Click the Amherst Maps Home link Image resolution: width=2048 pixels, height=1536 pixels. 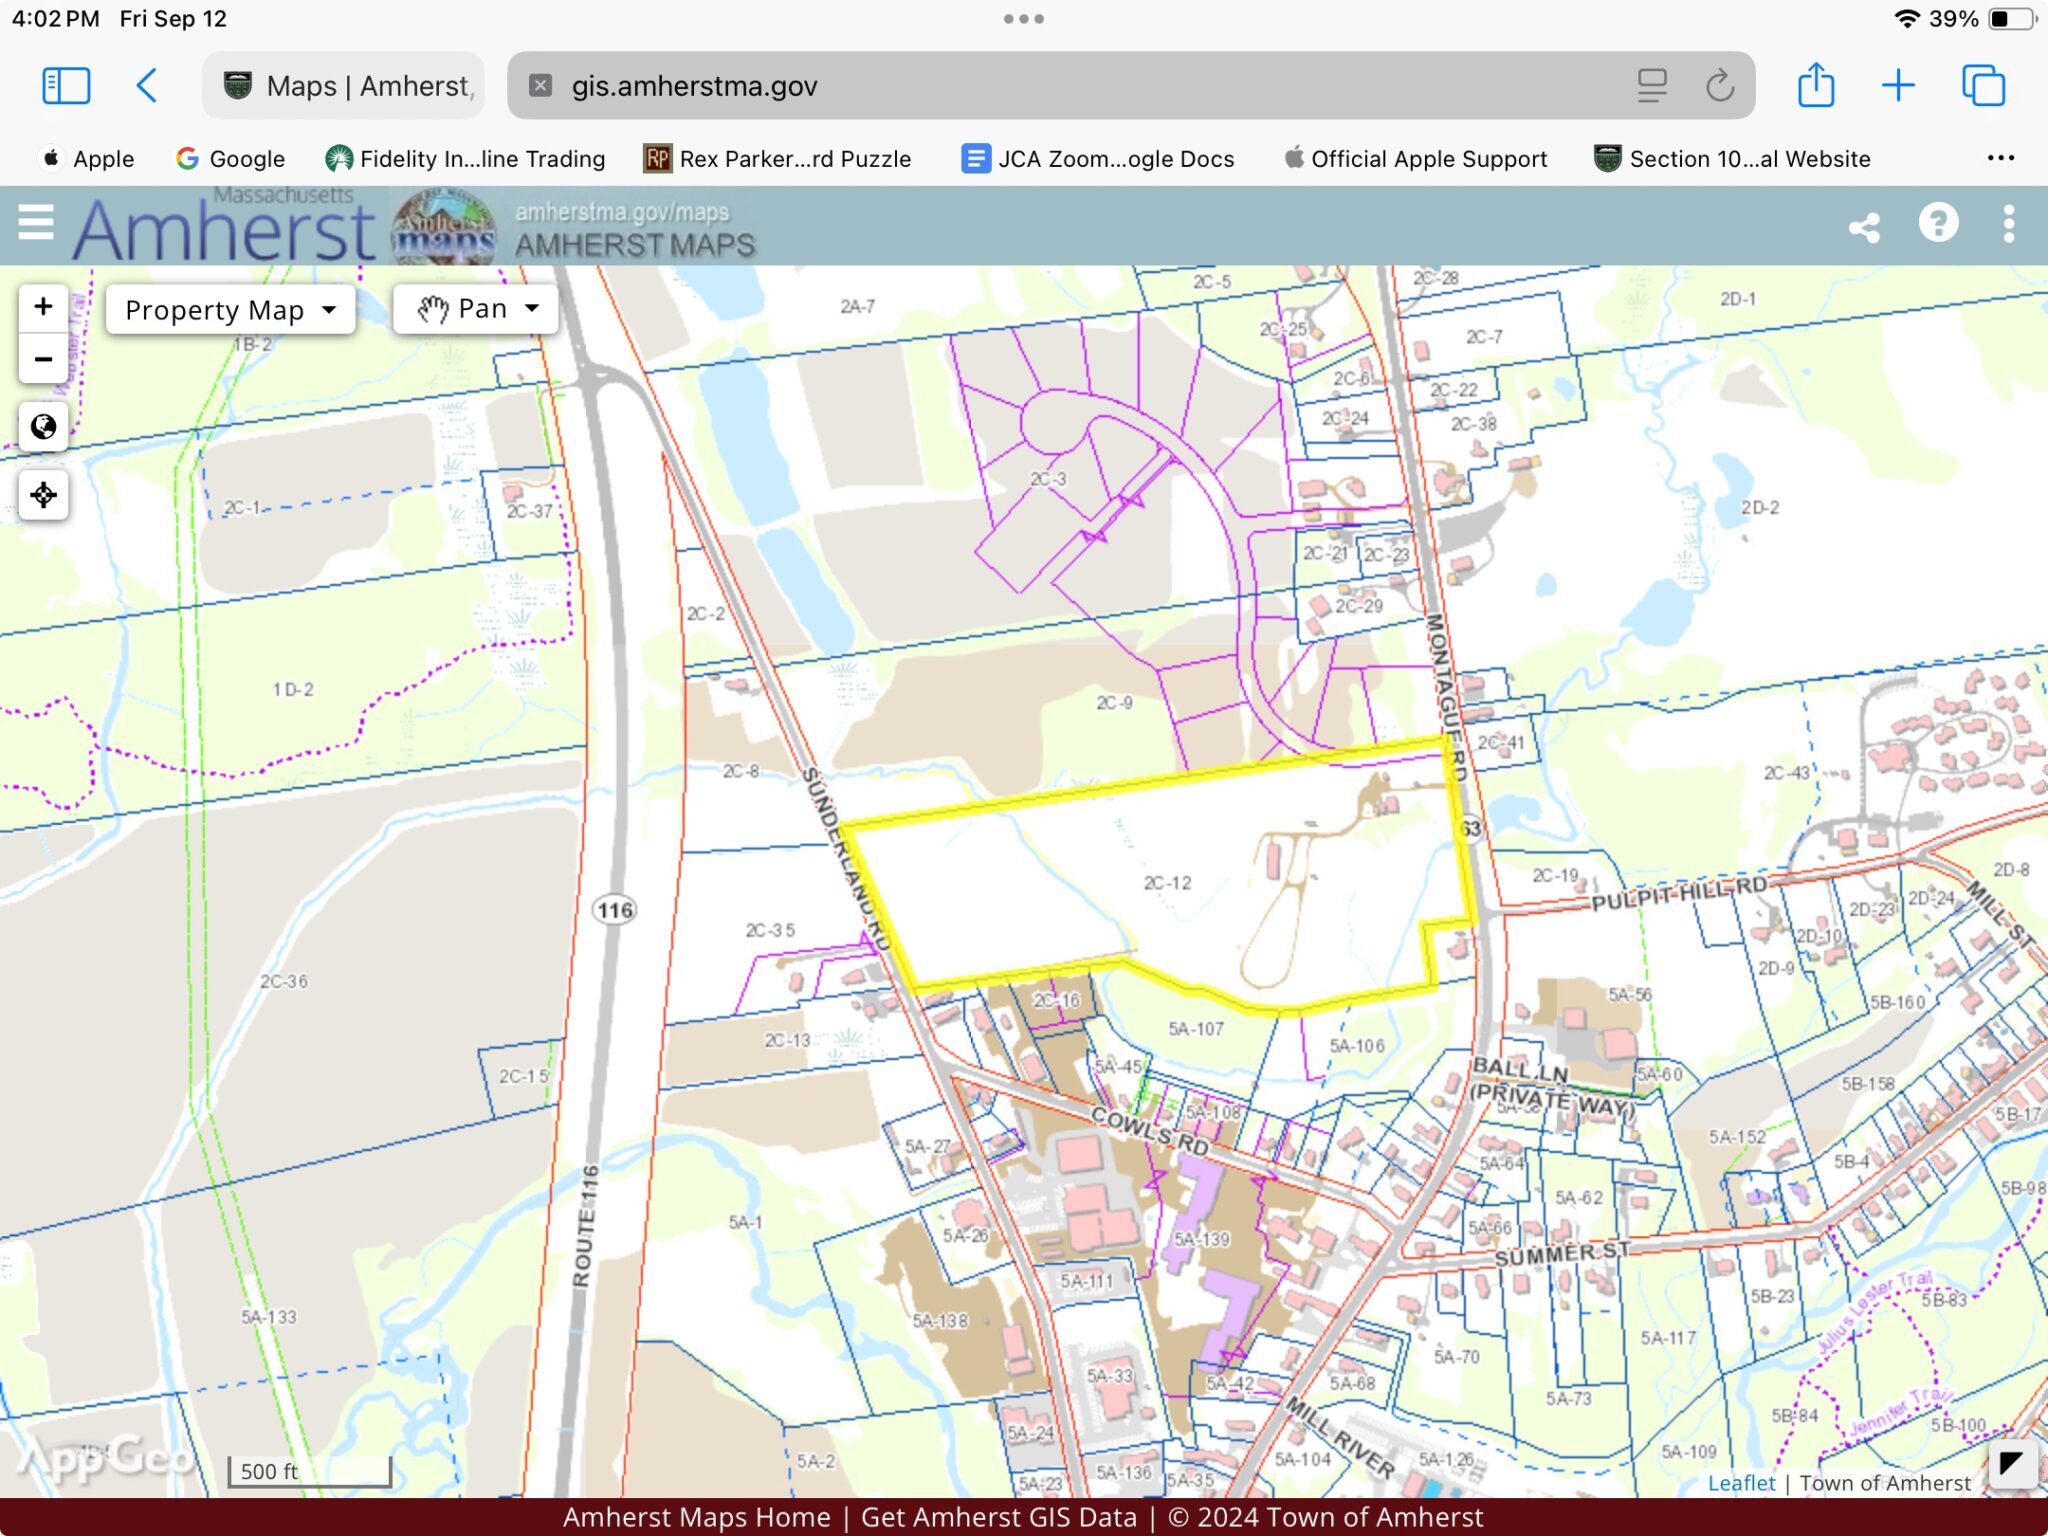tap(696, 1517)
